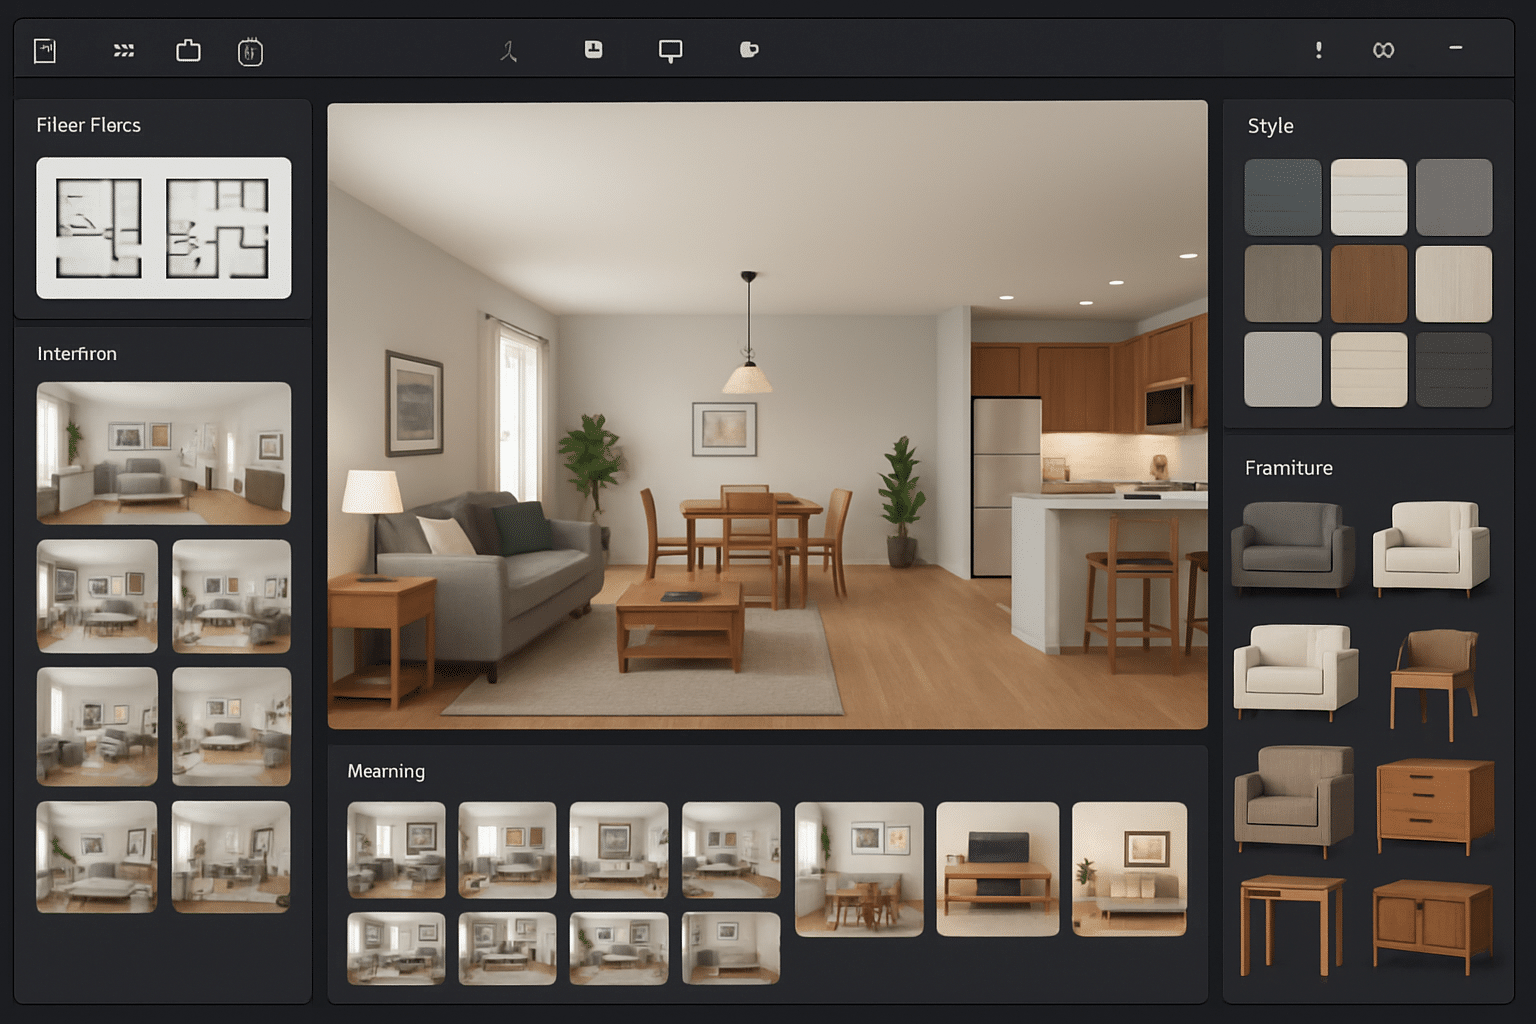
Task: Pick the off-white plank swatch in the top Style row
Action: tap(1369, 197)
